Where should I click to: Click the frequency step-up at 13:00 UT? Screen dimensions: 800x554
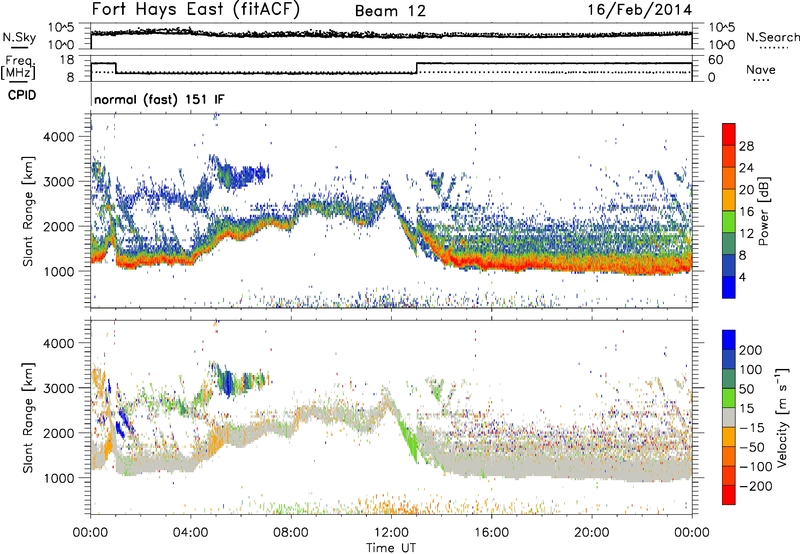pos(417,68)
